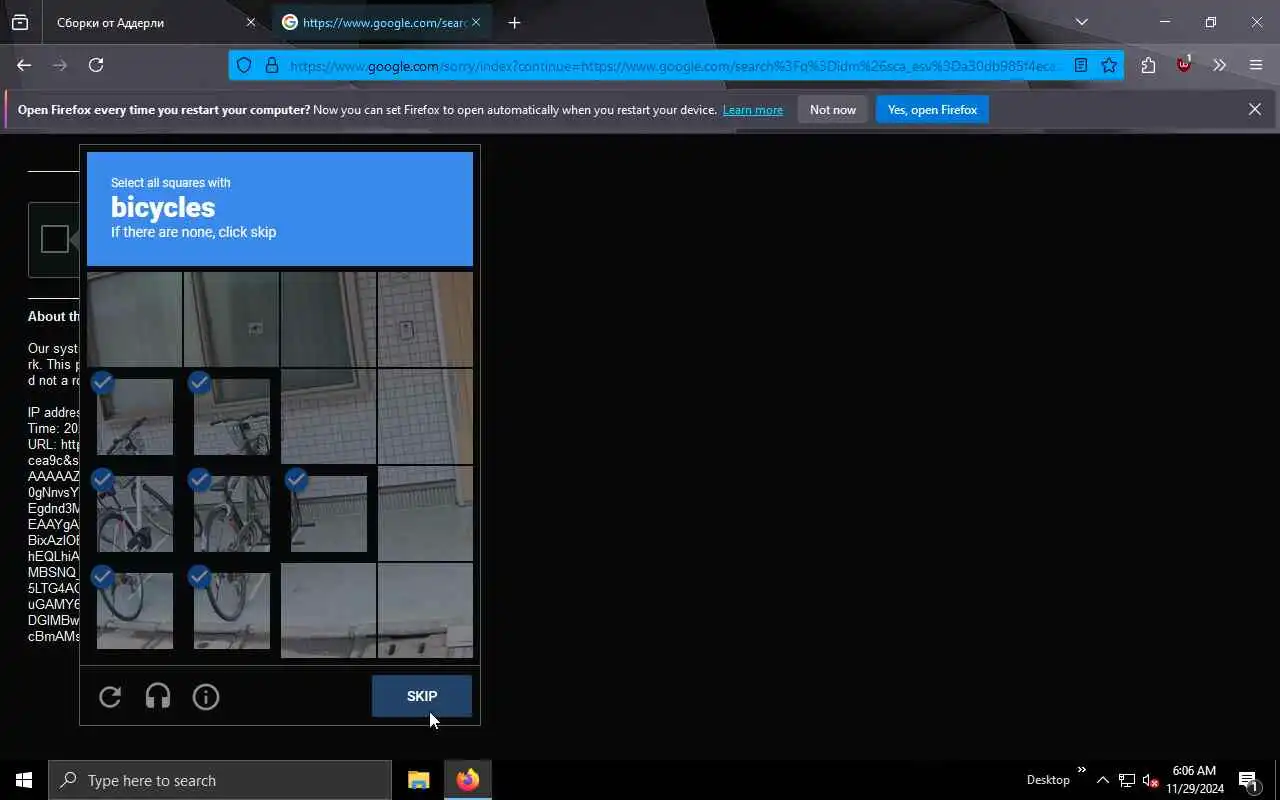Show hidden system tray icons
The width and height of the screenshot is (1280, 800).
1102,780
